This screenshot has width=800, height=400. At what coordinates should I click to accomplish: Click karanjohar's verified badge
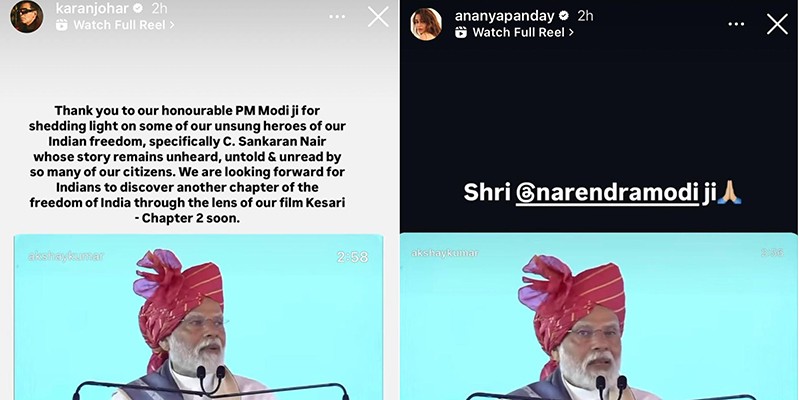click(x=138, y=9)
